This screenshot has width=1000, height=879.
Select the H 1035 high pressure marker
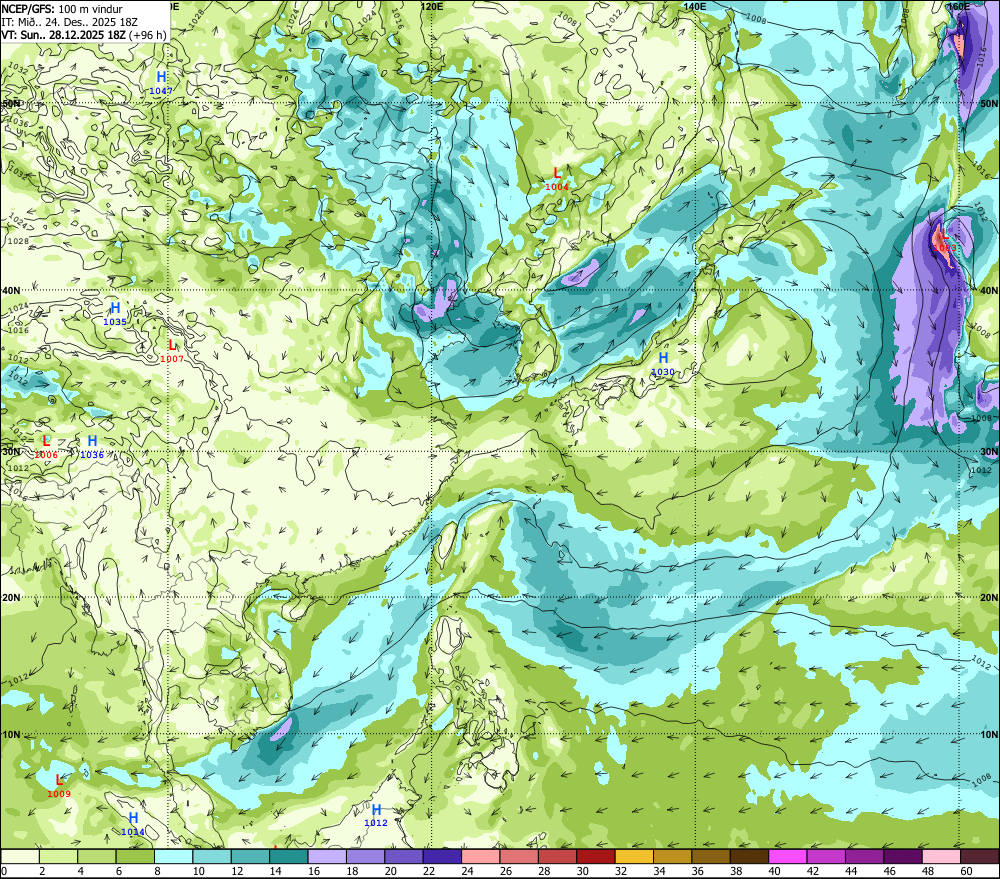point(115,315)
